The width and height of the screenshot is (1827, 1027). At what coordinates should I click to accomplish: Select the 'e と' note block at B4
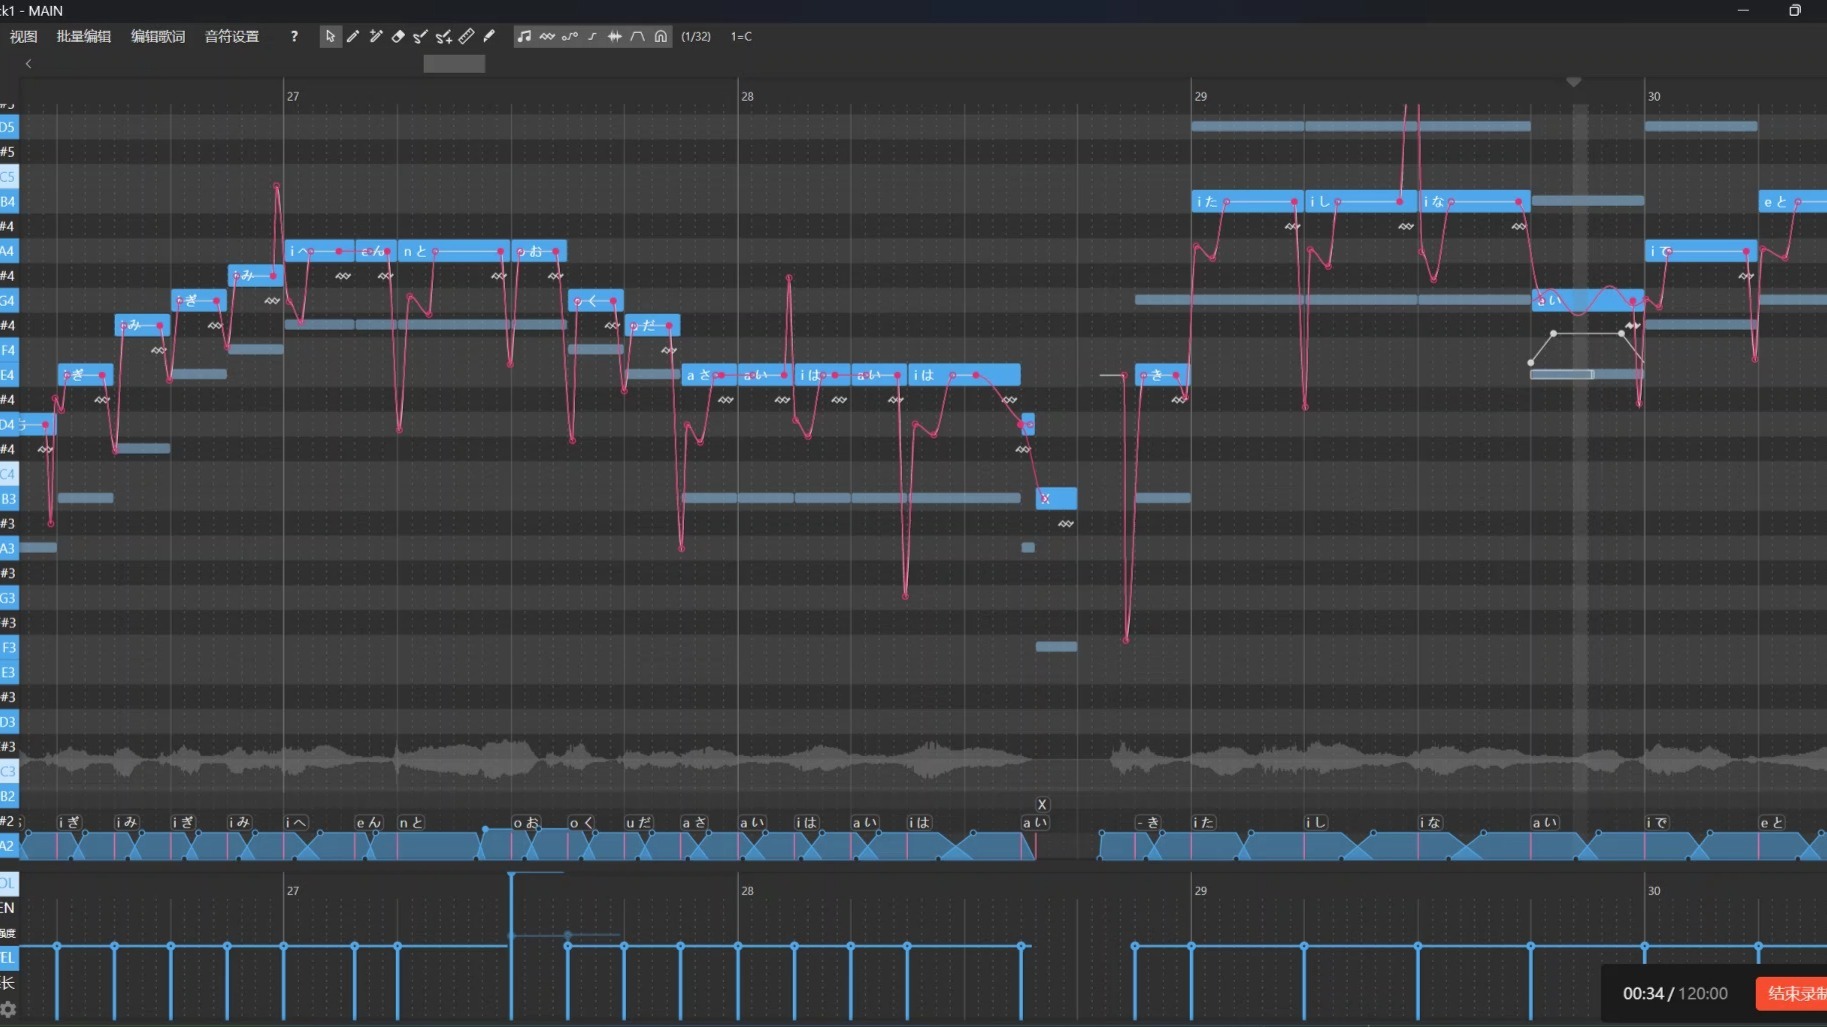point(1793,201)
